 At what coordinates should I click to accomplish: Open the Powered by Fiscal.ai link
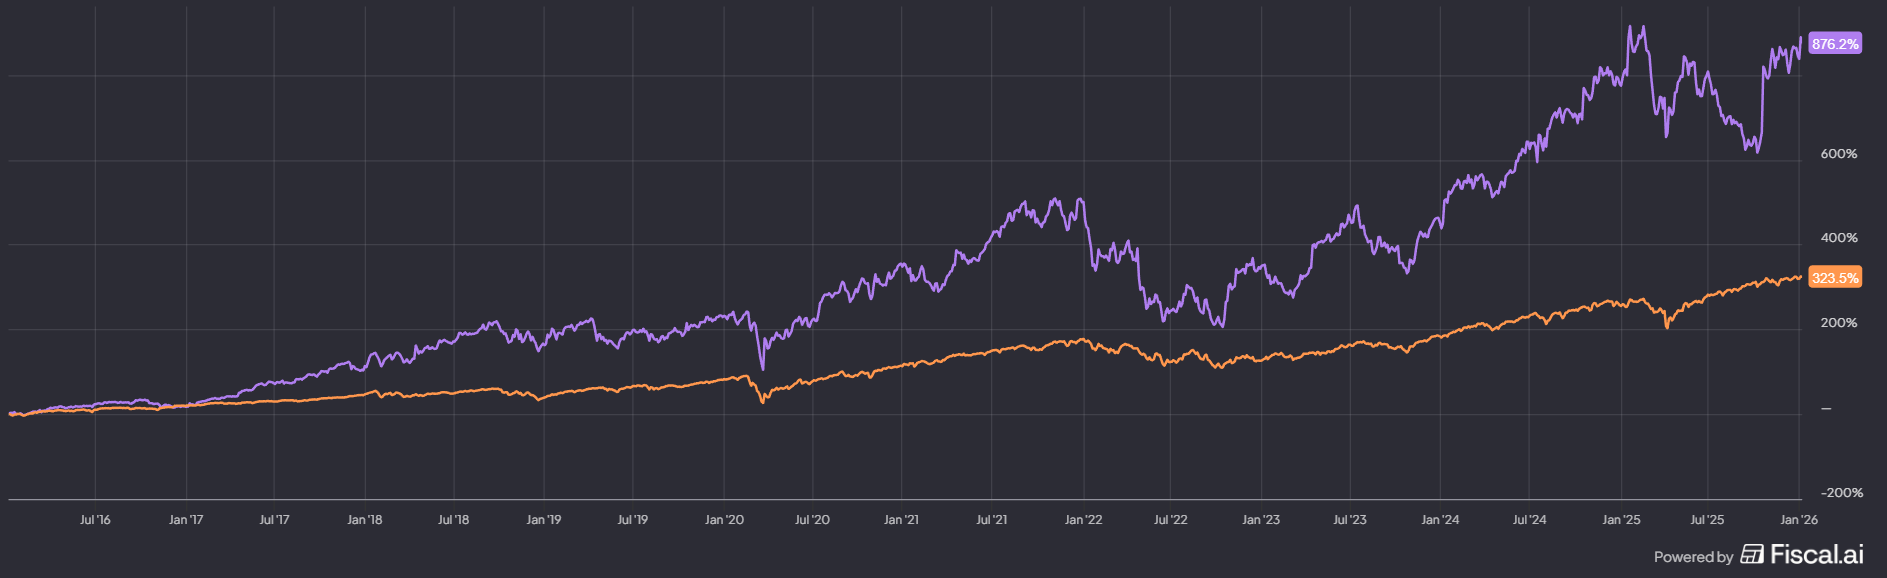coord(1759,555)
